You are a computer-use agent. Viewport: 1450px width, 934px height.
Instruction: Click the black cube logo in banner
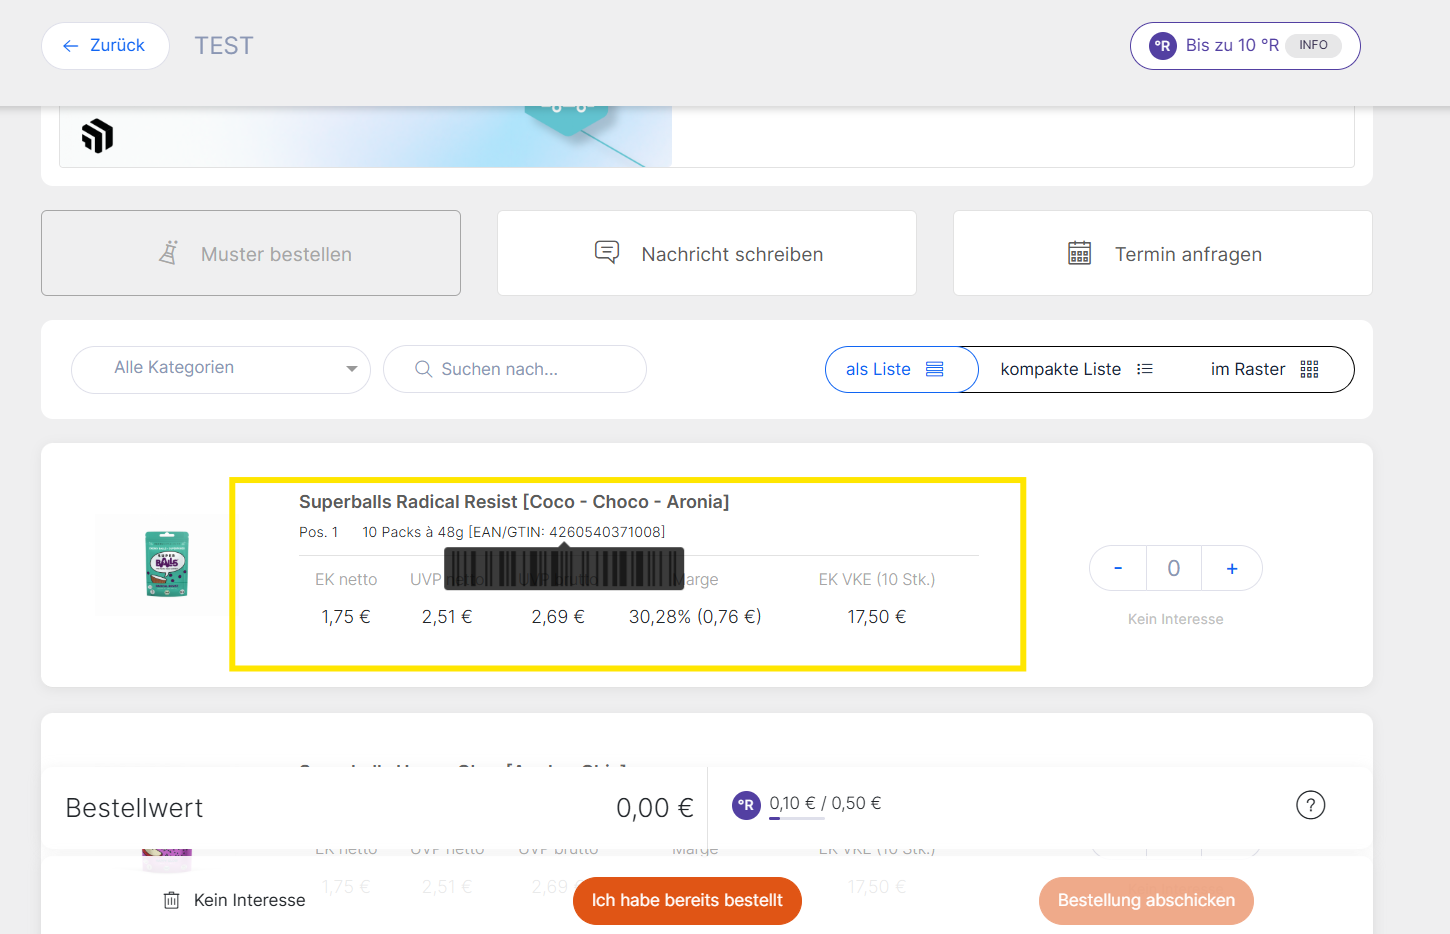click(97, 135)
